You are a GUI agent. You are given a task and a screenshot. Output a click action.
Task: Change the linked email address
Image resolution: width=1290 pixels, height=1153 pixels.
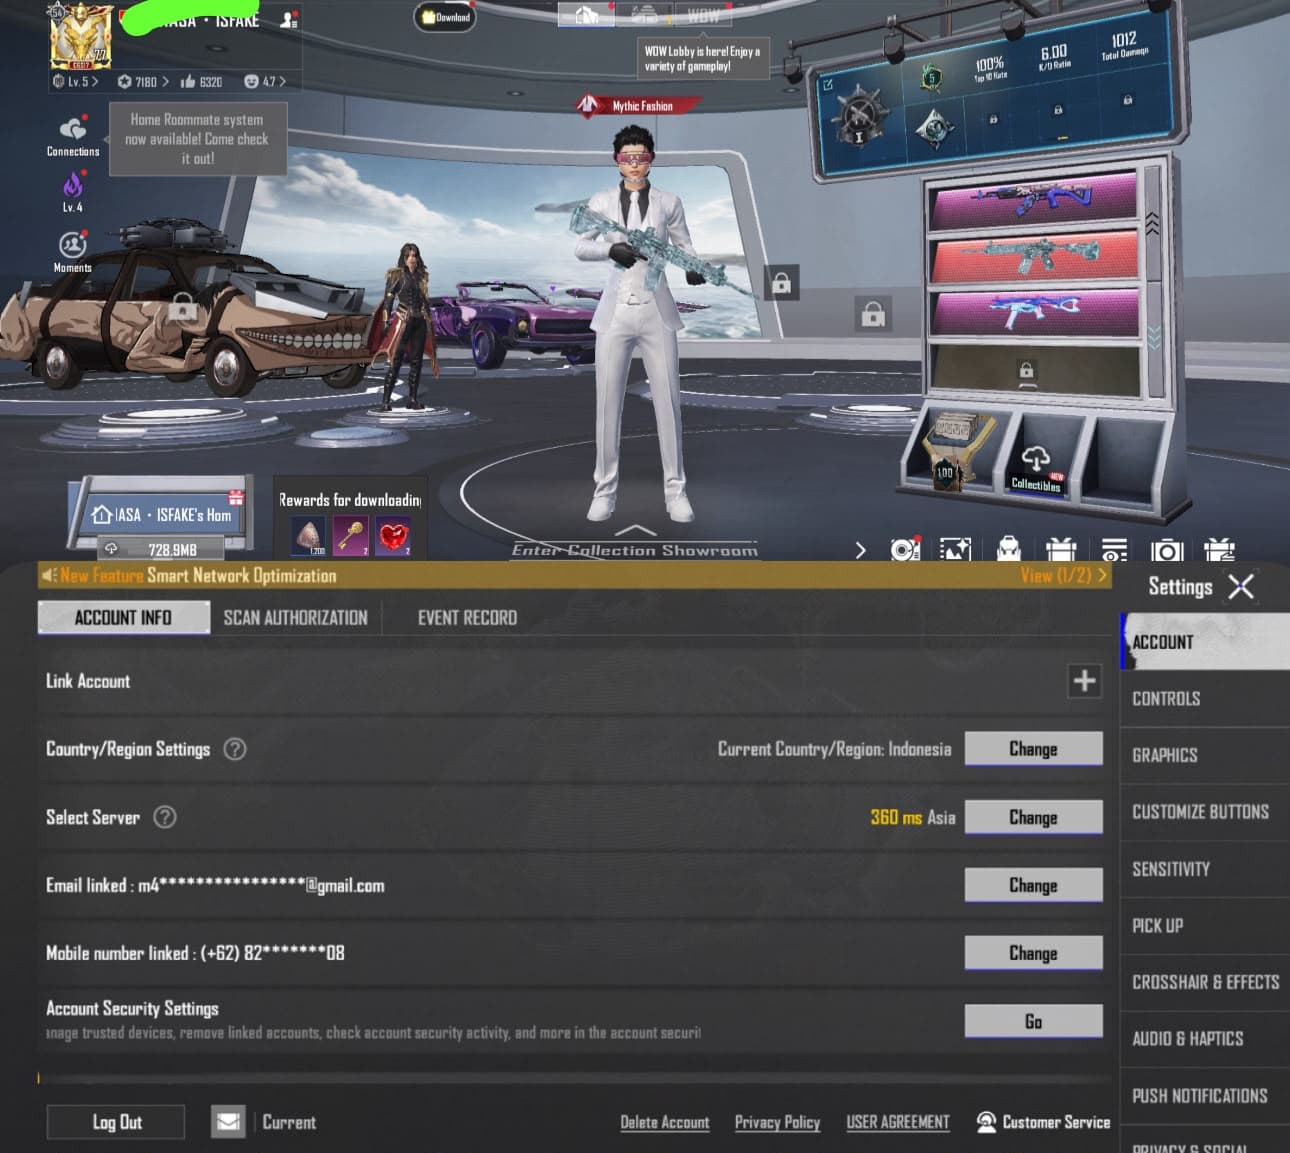tap(1033, 885)
